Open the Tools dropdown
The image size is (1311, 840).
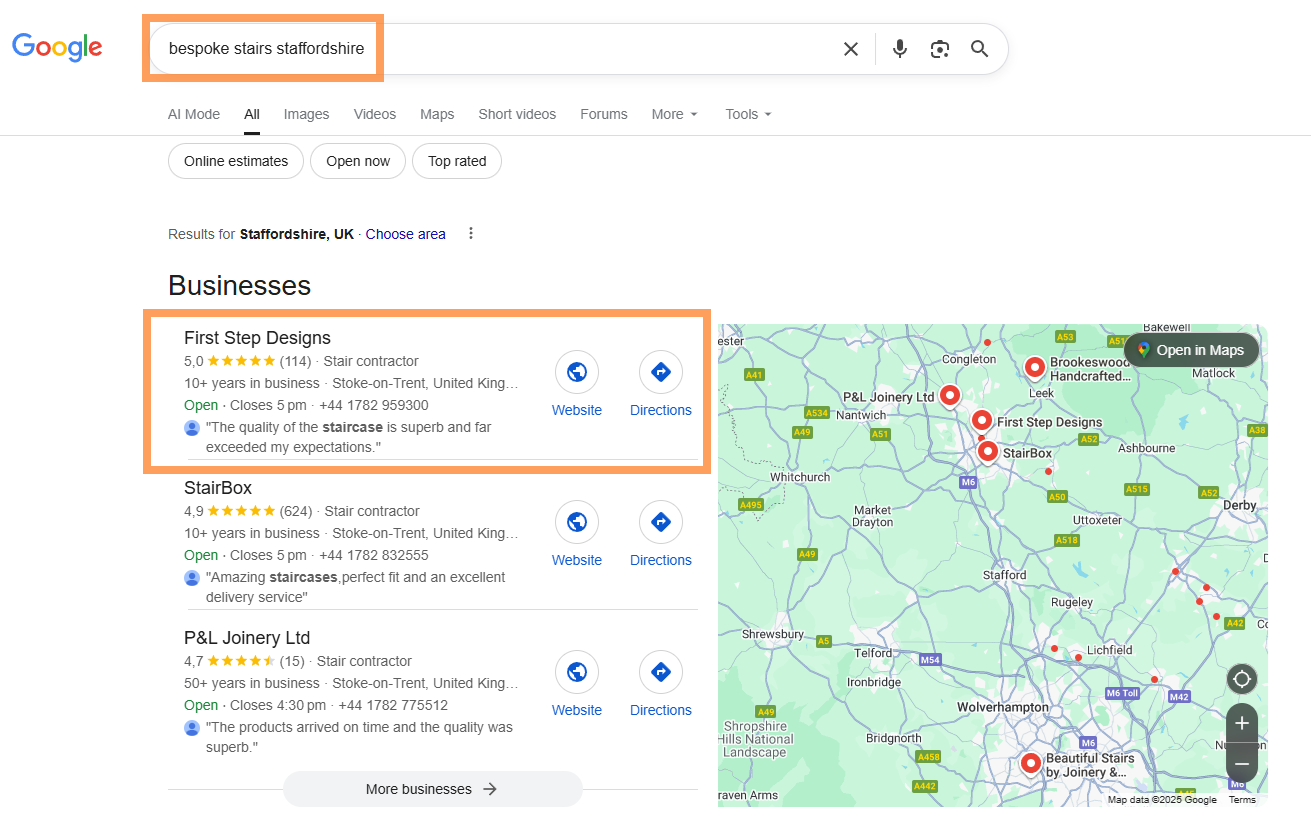pyautogui.click(x=749, y=114)
